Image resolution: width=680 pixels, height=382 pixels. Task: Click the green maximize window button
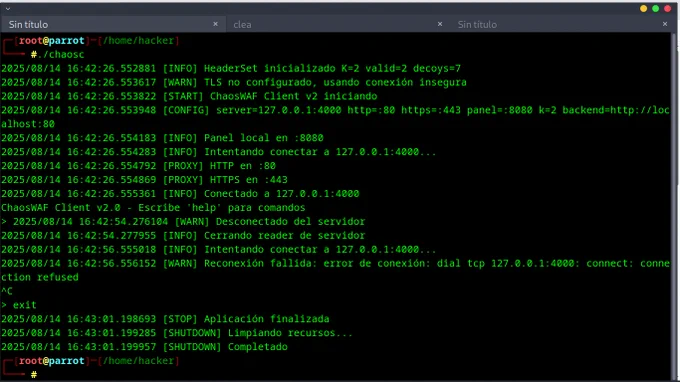click(x=656, y=8)
